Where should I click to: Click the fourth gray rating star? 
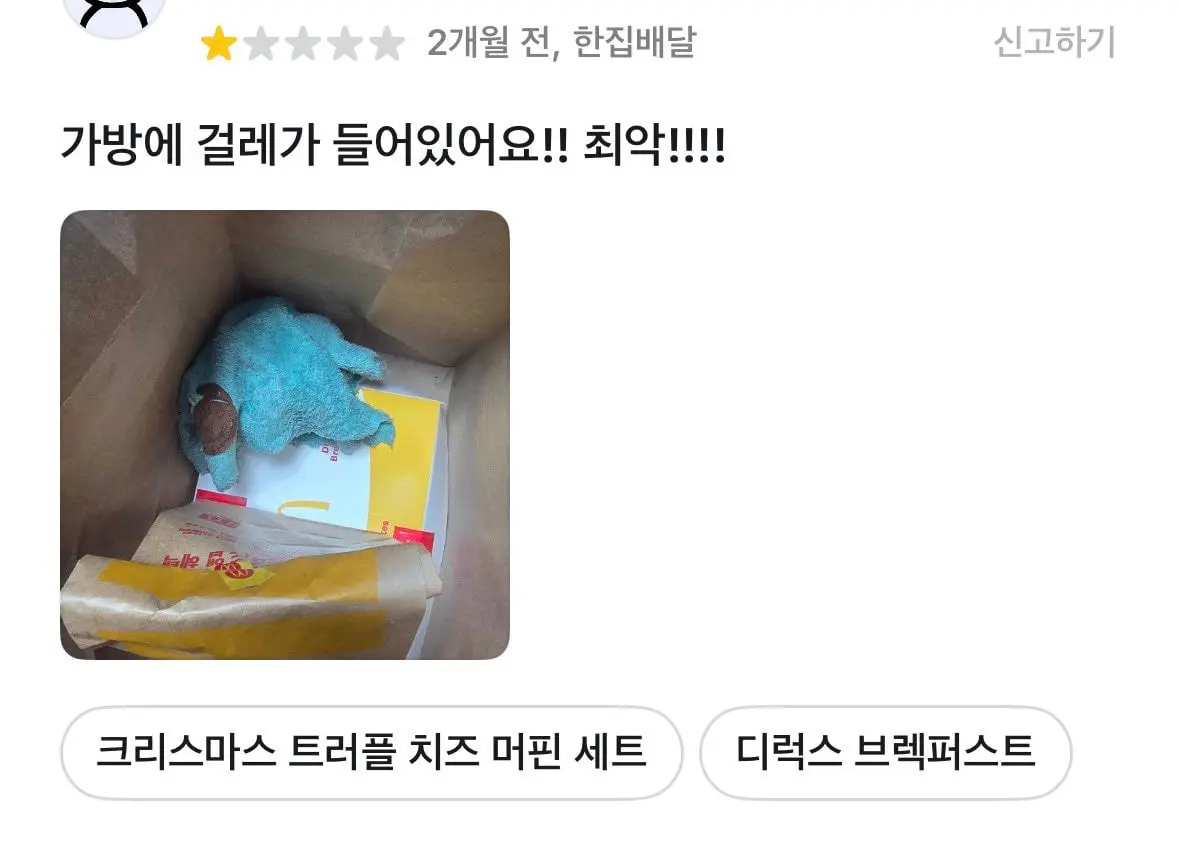click(x=345, y=43)
